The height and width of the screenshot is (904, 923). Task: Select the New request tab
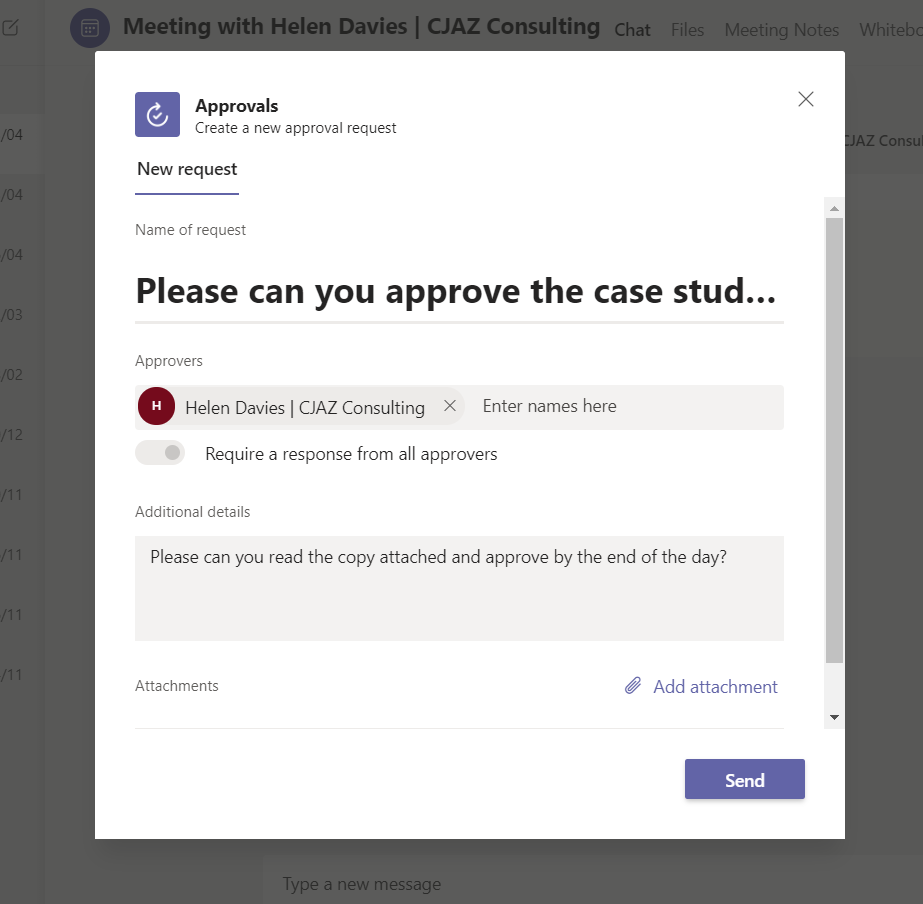pos(187,170)
